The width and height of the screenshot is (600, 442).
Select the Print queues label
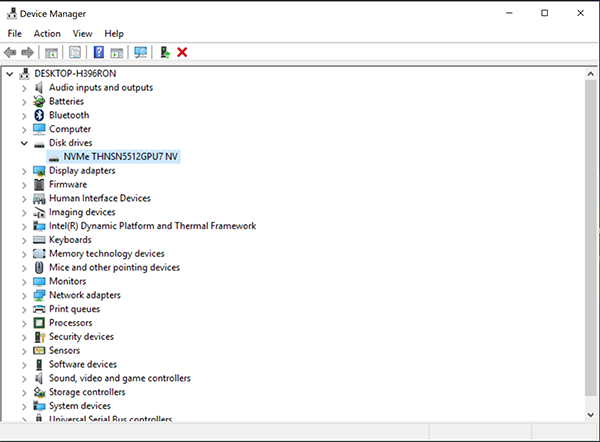click(x=74, y=309)
